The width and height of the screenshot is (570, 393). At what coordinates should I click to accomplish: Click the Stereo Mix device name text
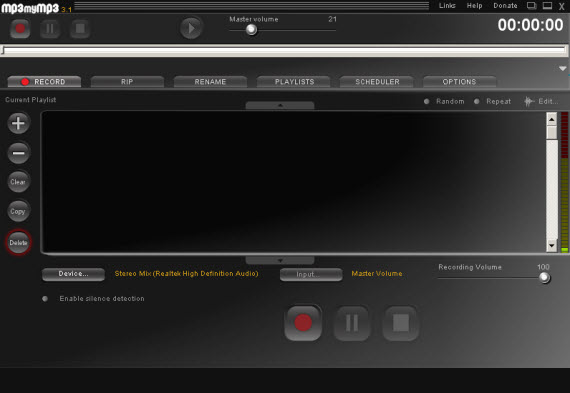point(186,273)
